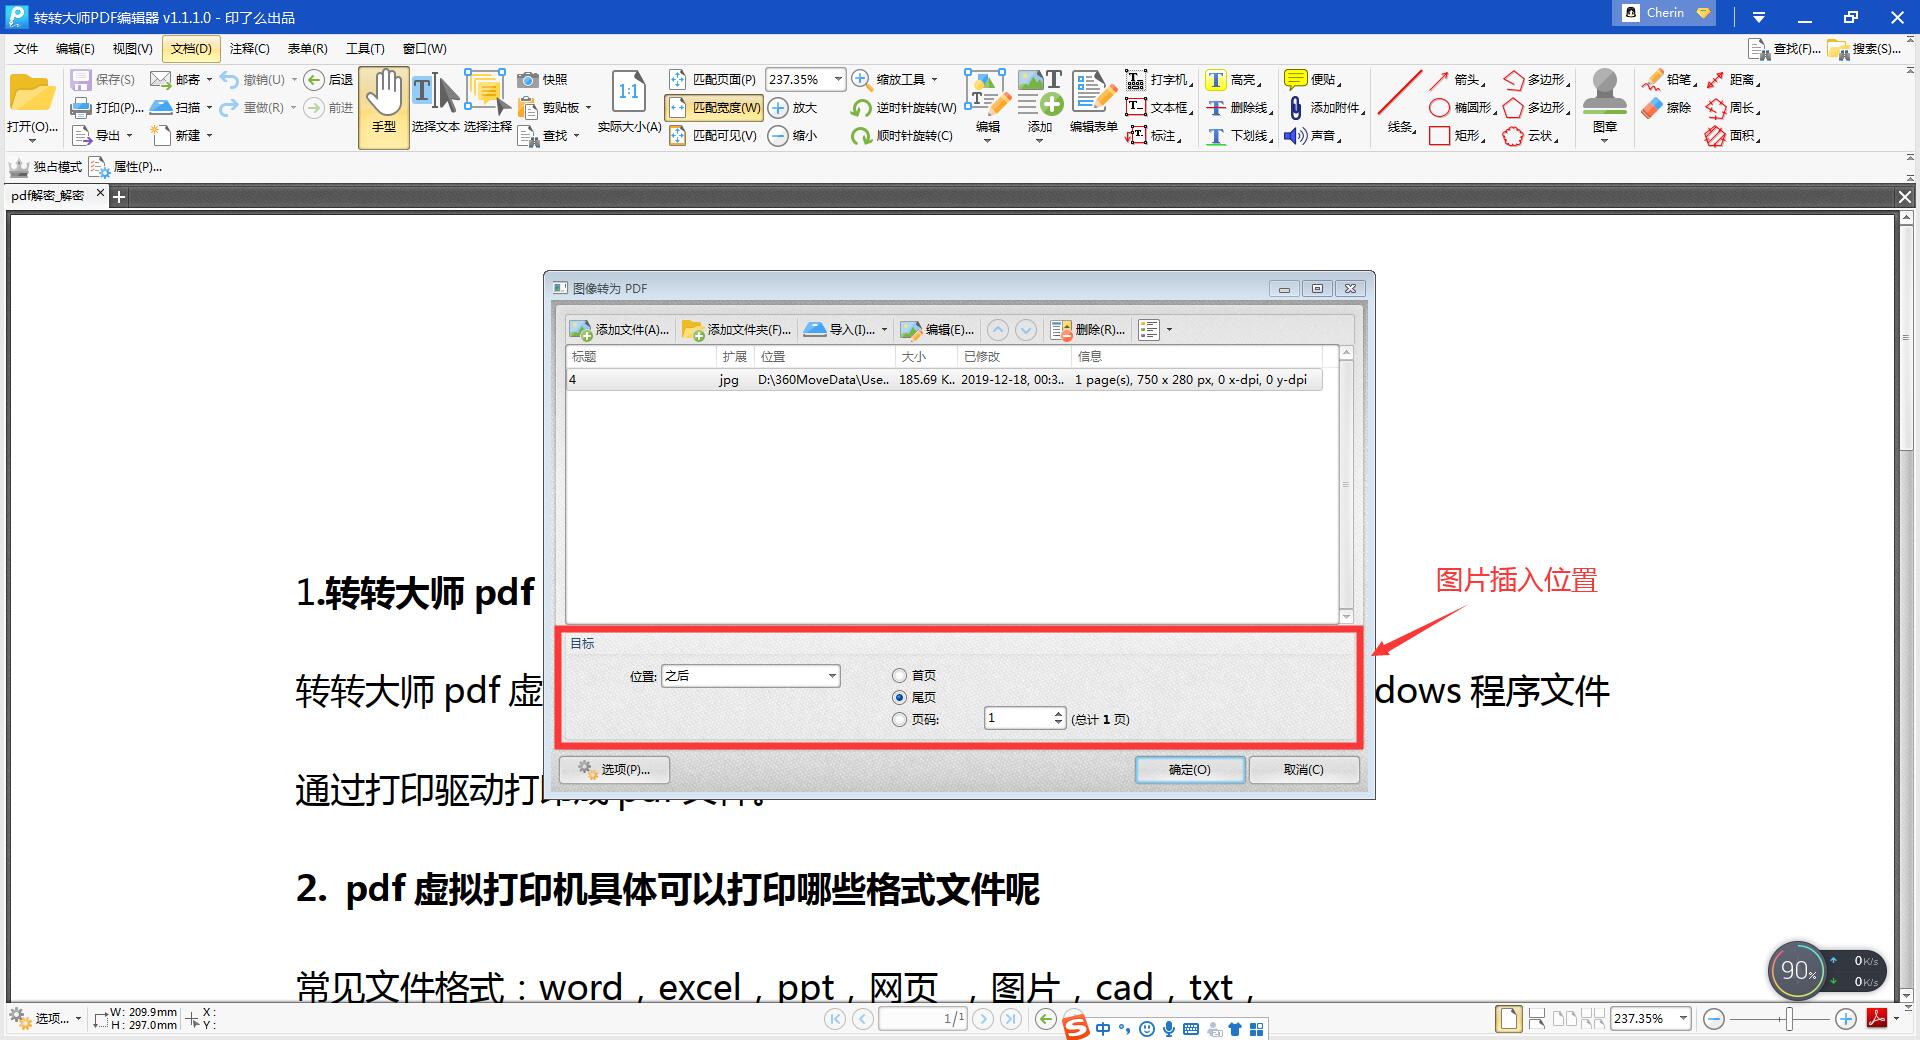Image resolution: width=1920 pixels, height=1040 pixels.
Task: Open dialog 选项(P)... settings
Action: tap(614, 769)
